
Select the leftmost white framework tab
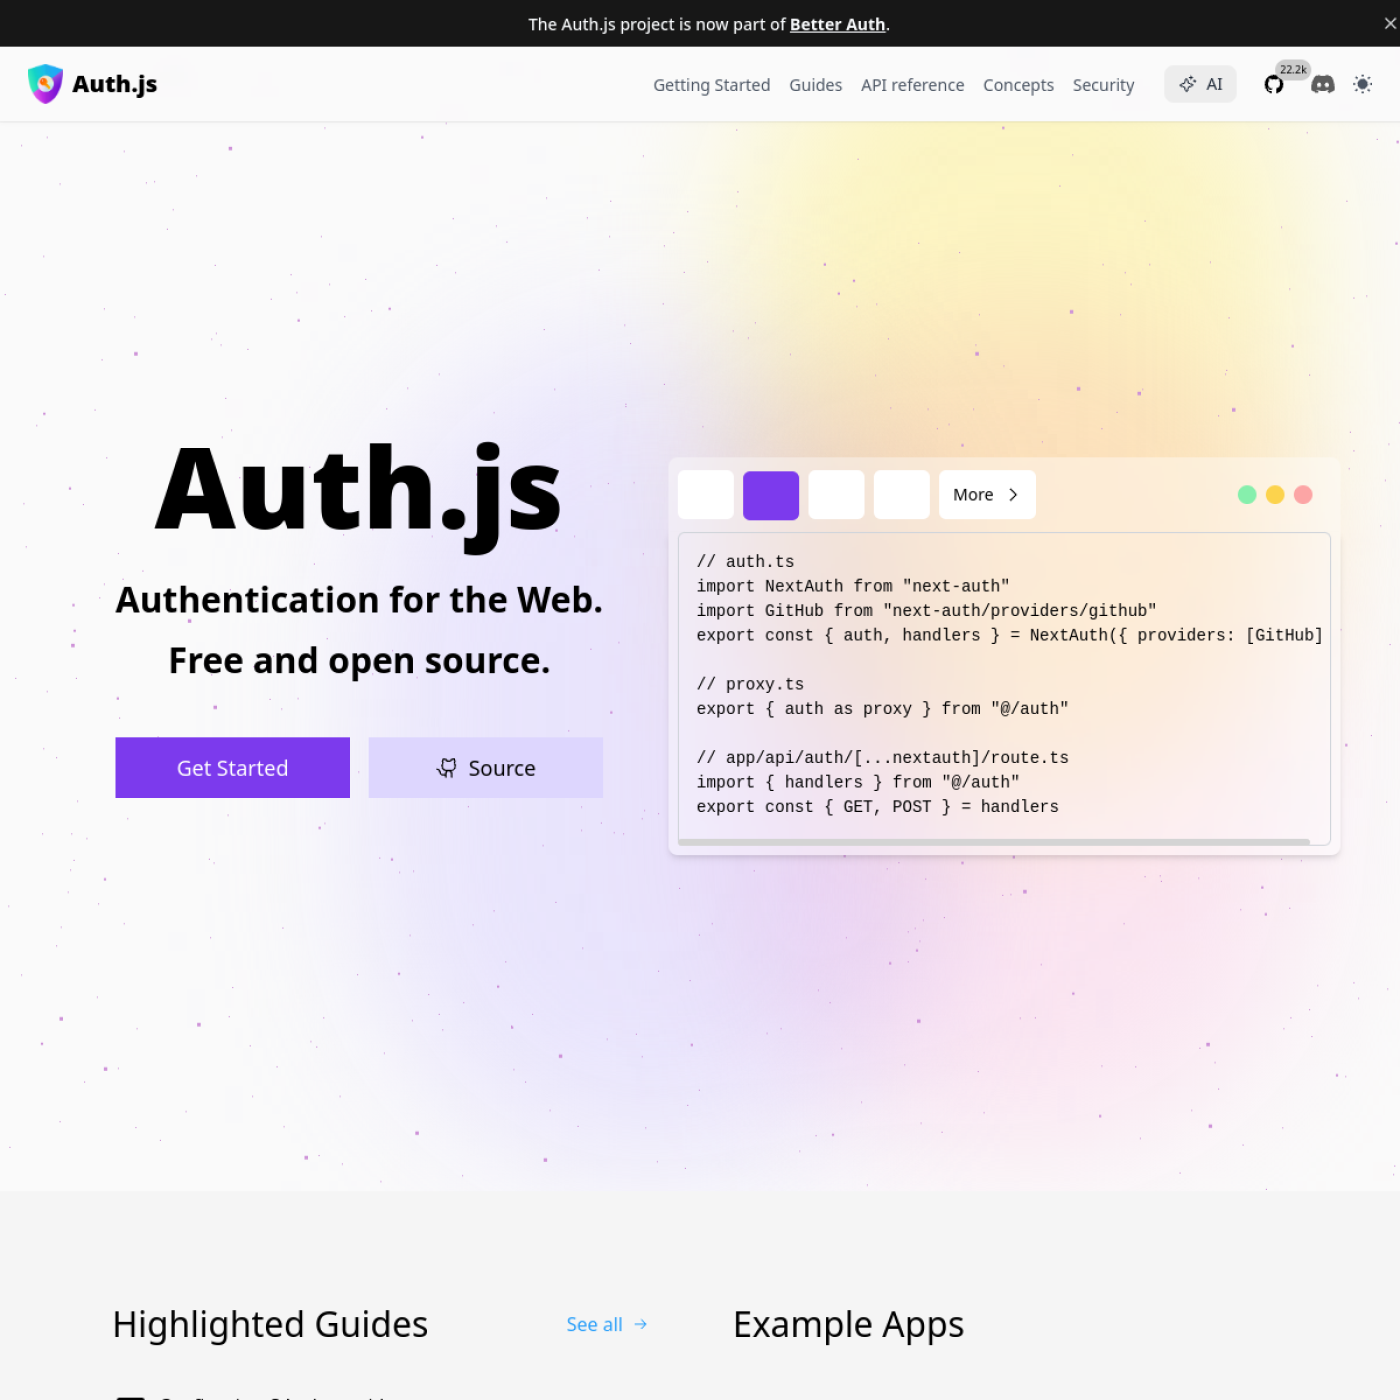tap(706, 495)
